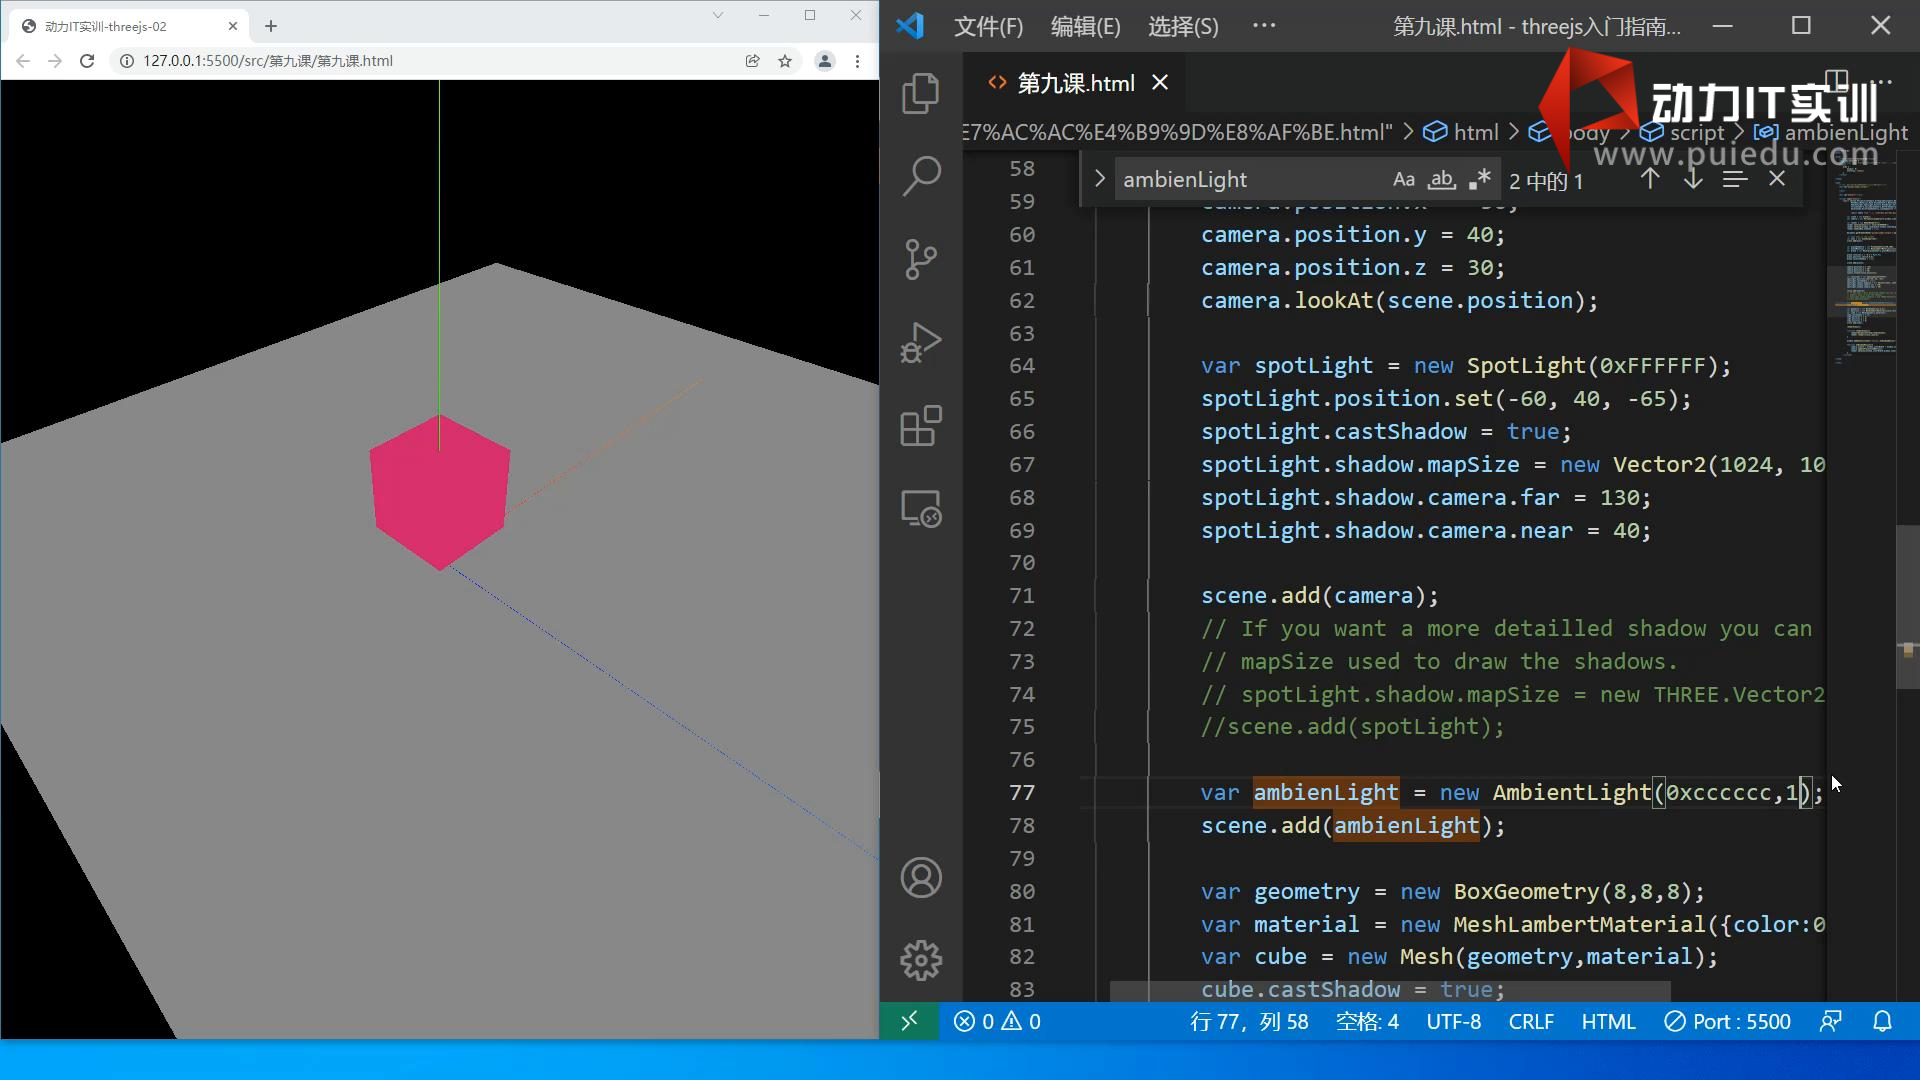Screen dimensions: 1920x1080
Task: Open the Accounts menu icon
Action: (920, 878)
